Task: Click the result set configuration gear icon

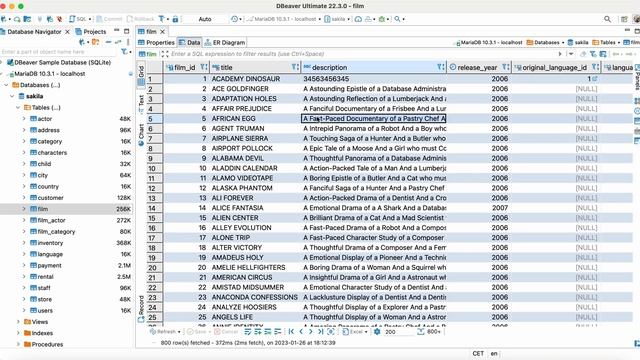Action: (x=377, y=332)
